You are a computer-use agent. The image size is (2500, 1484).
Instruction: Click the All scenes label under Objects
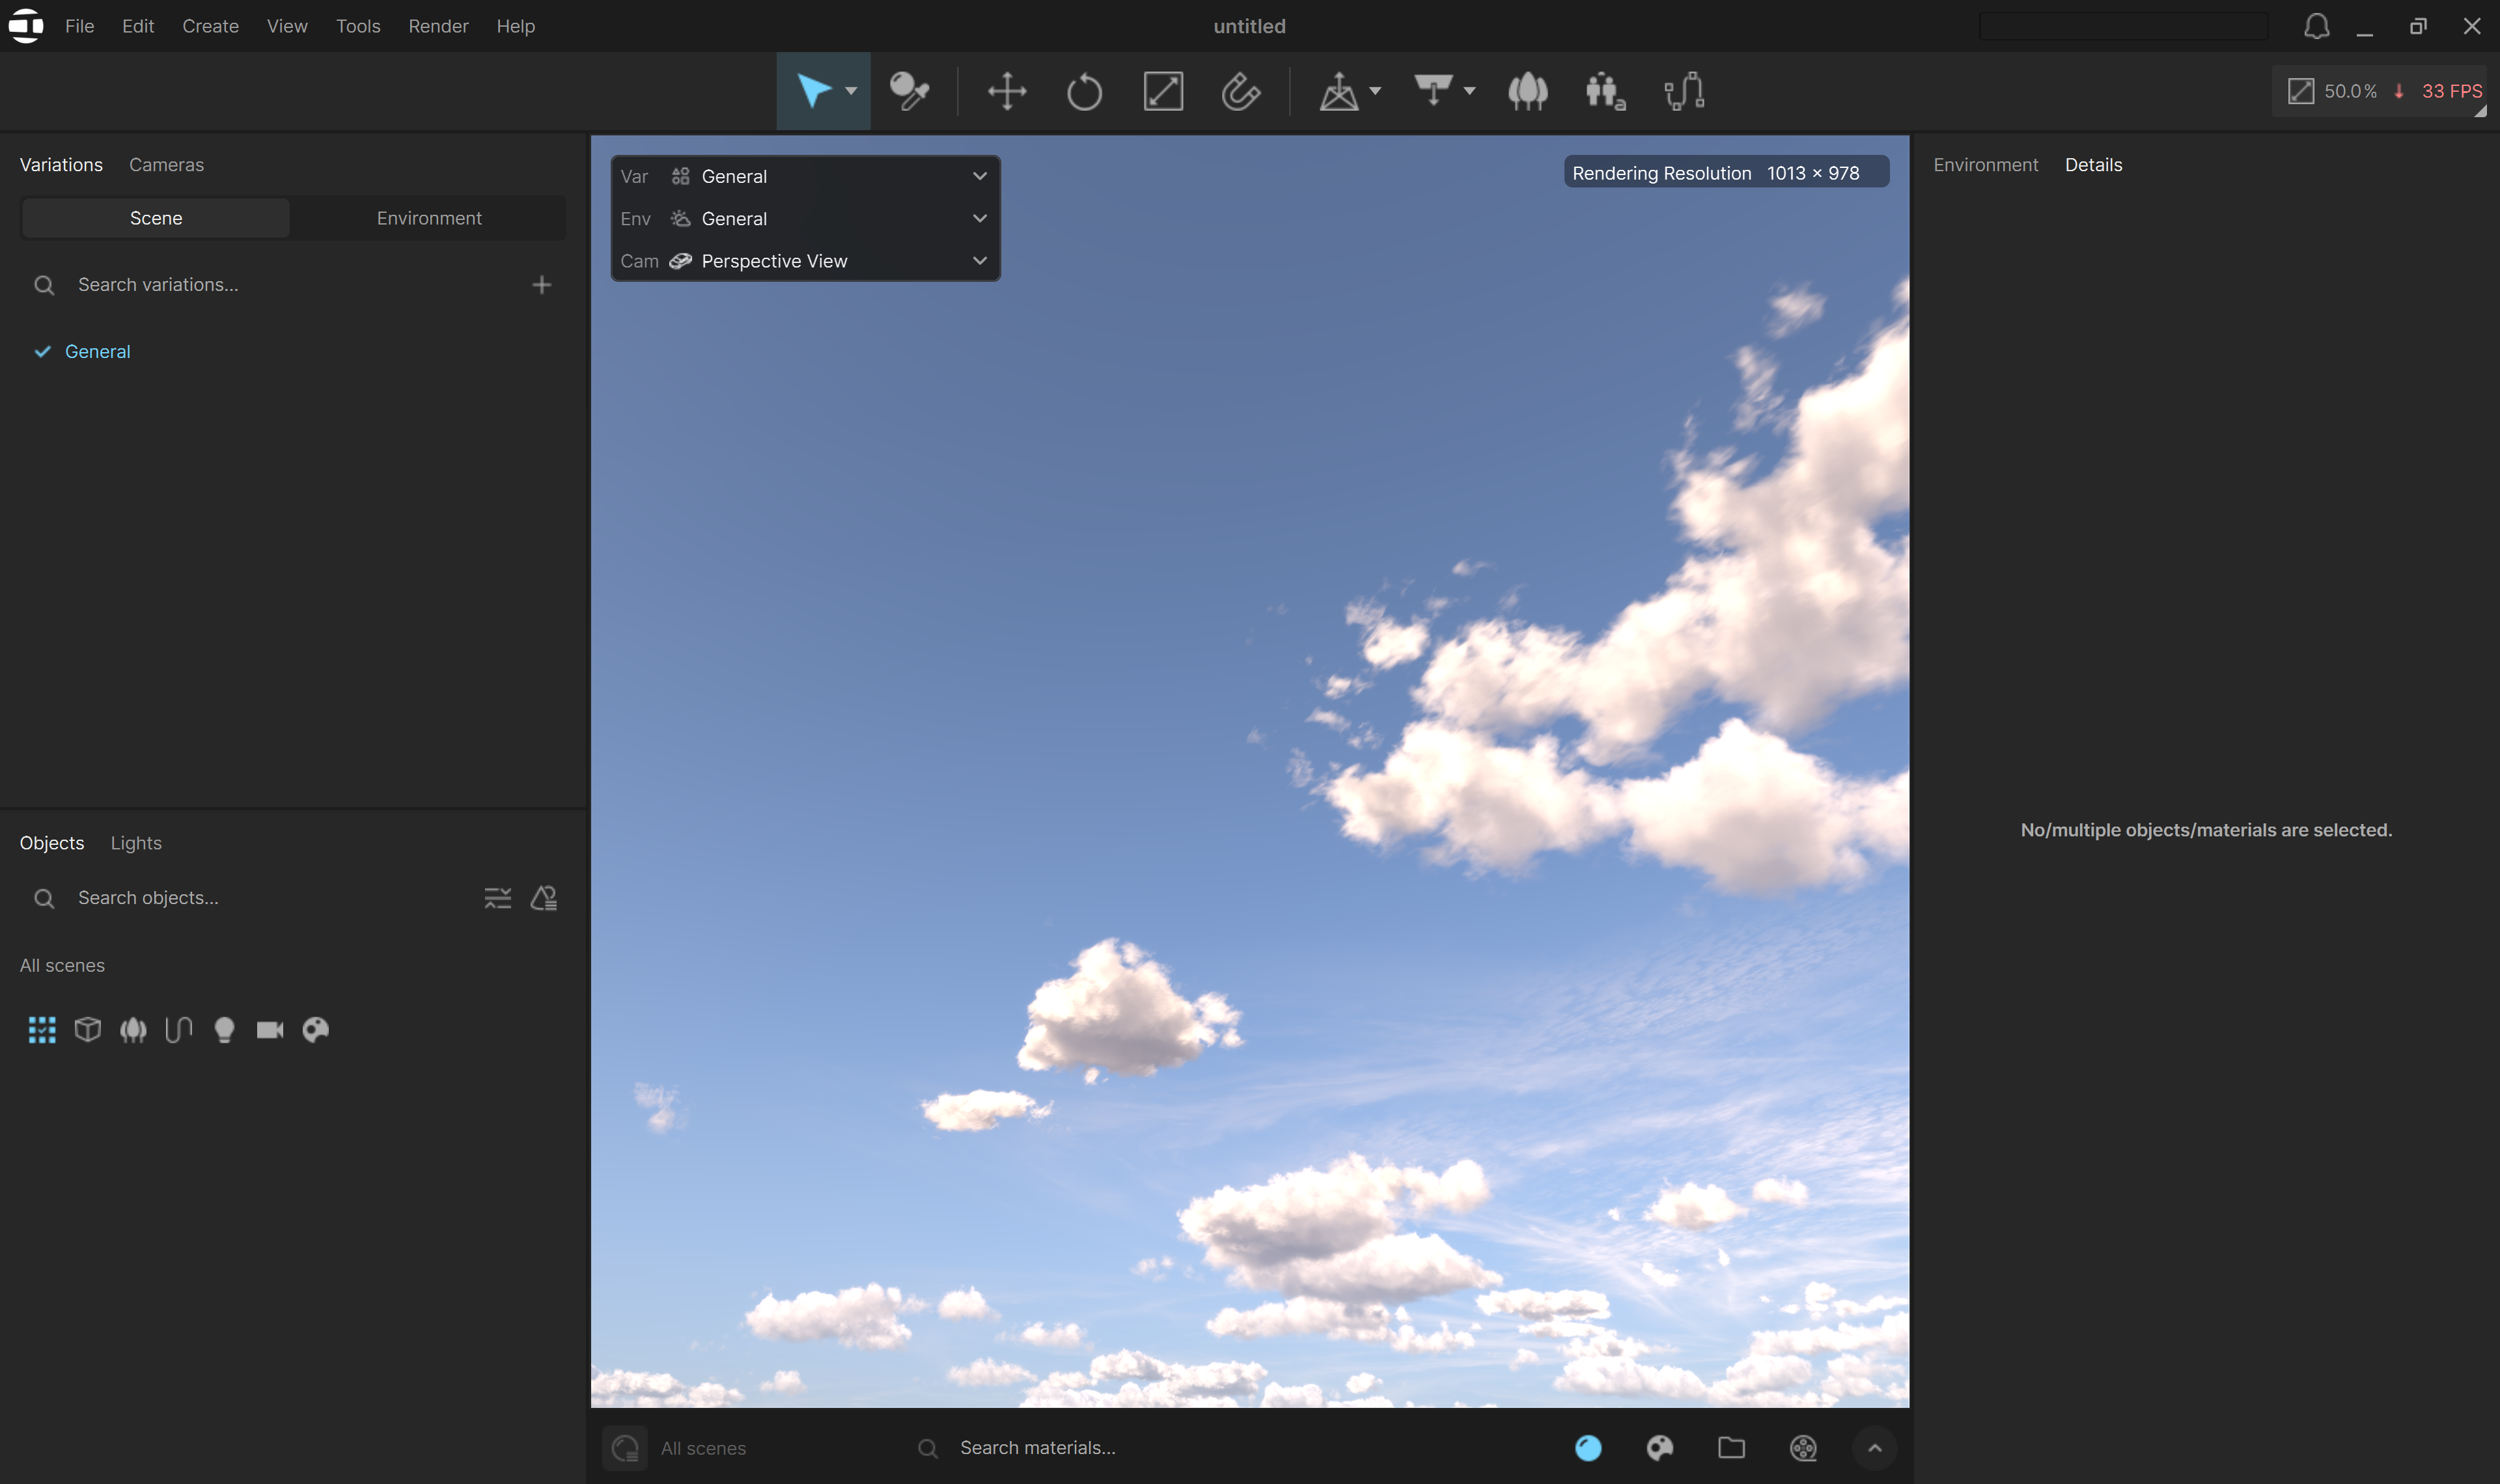[62, 966]
